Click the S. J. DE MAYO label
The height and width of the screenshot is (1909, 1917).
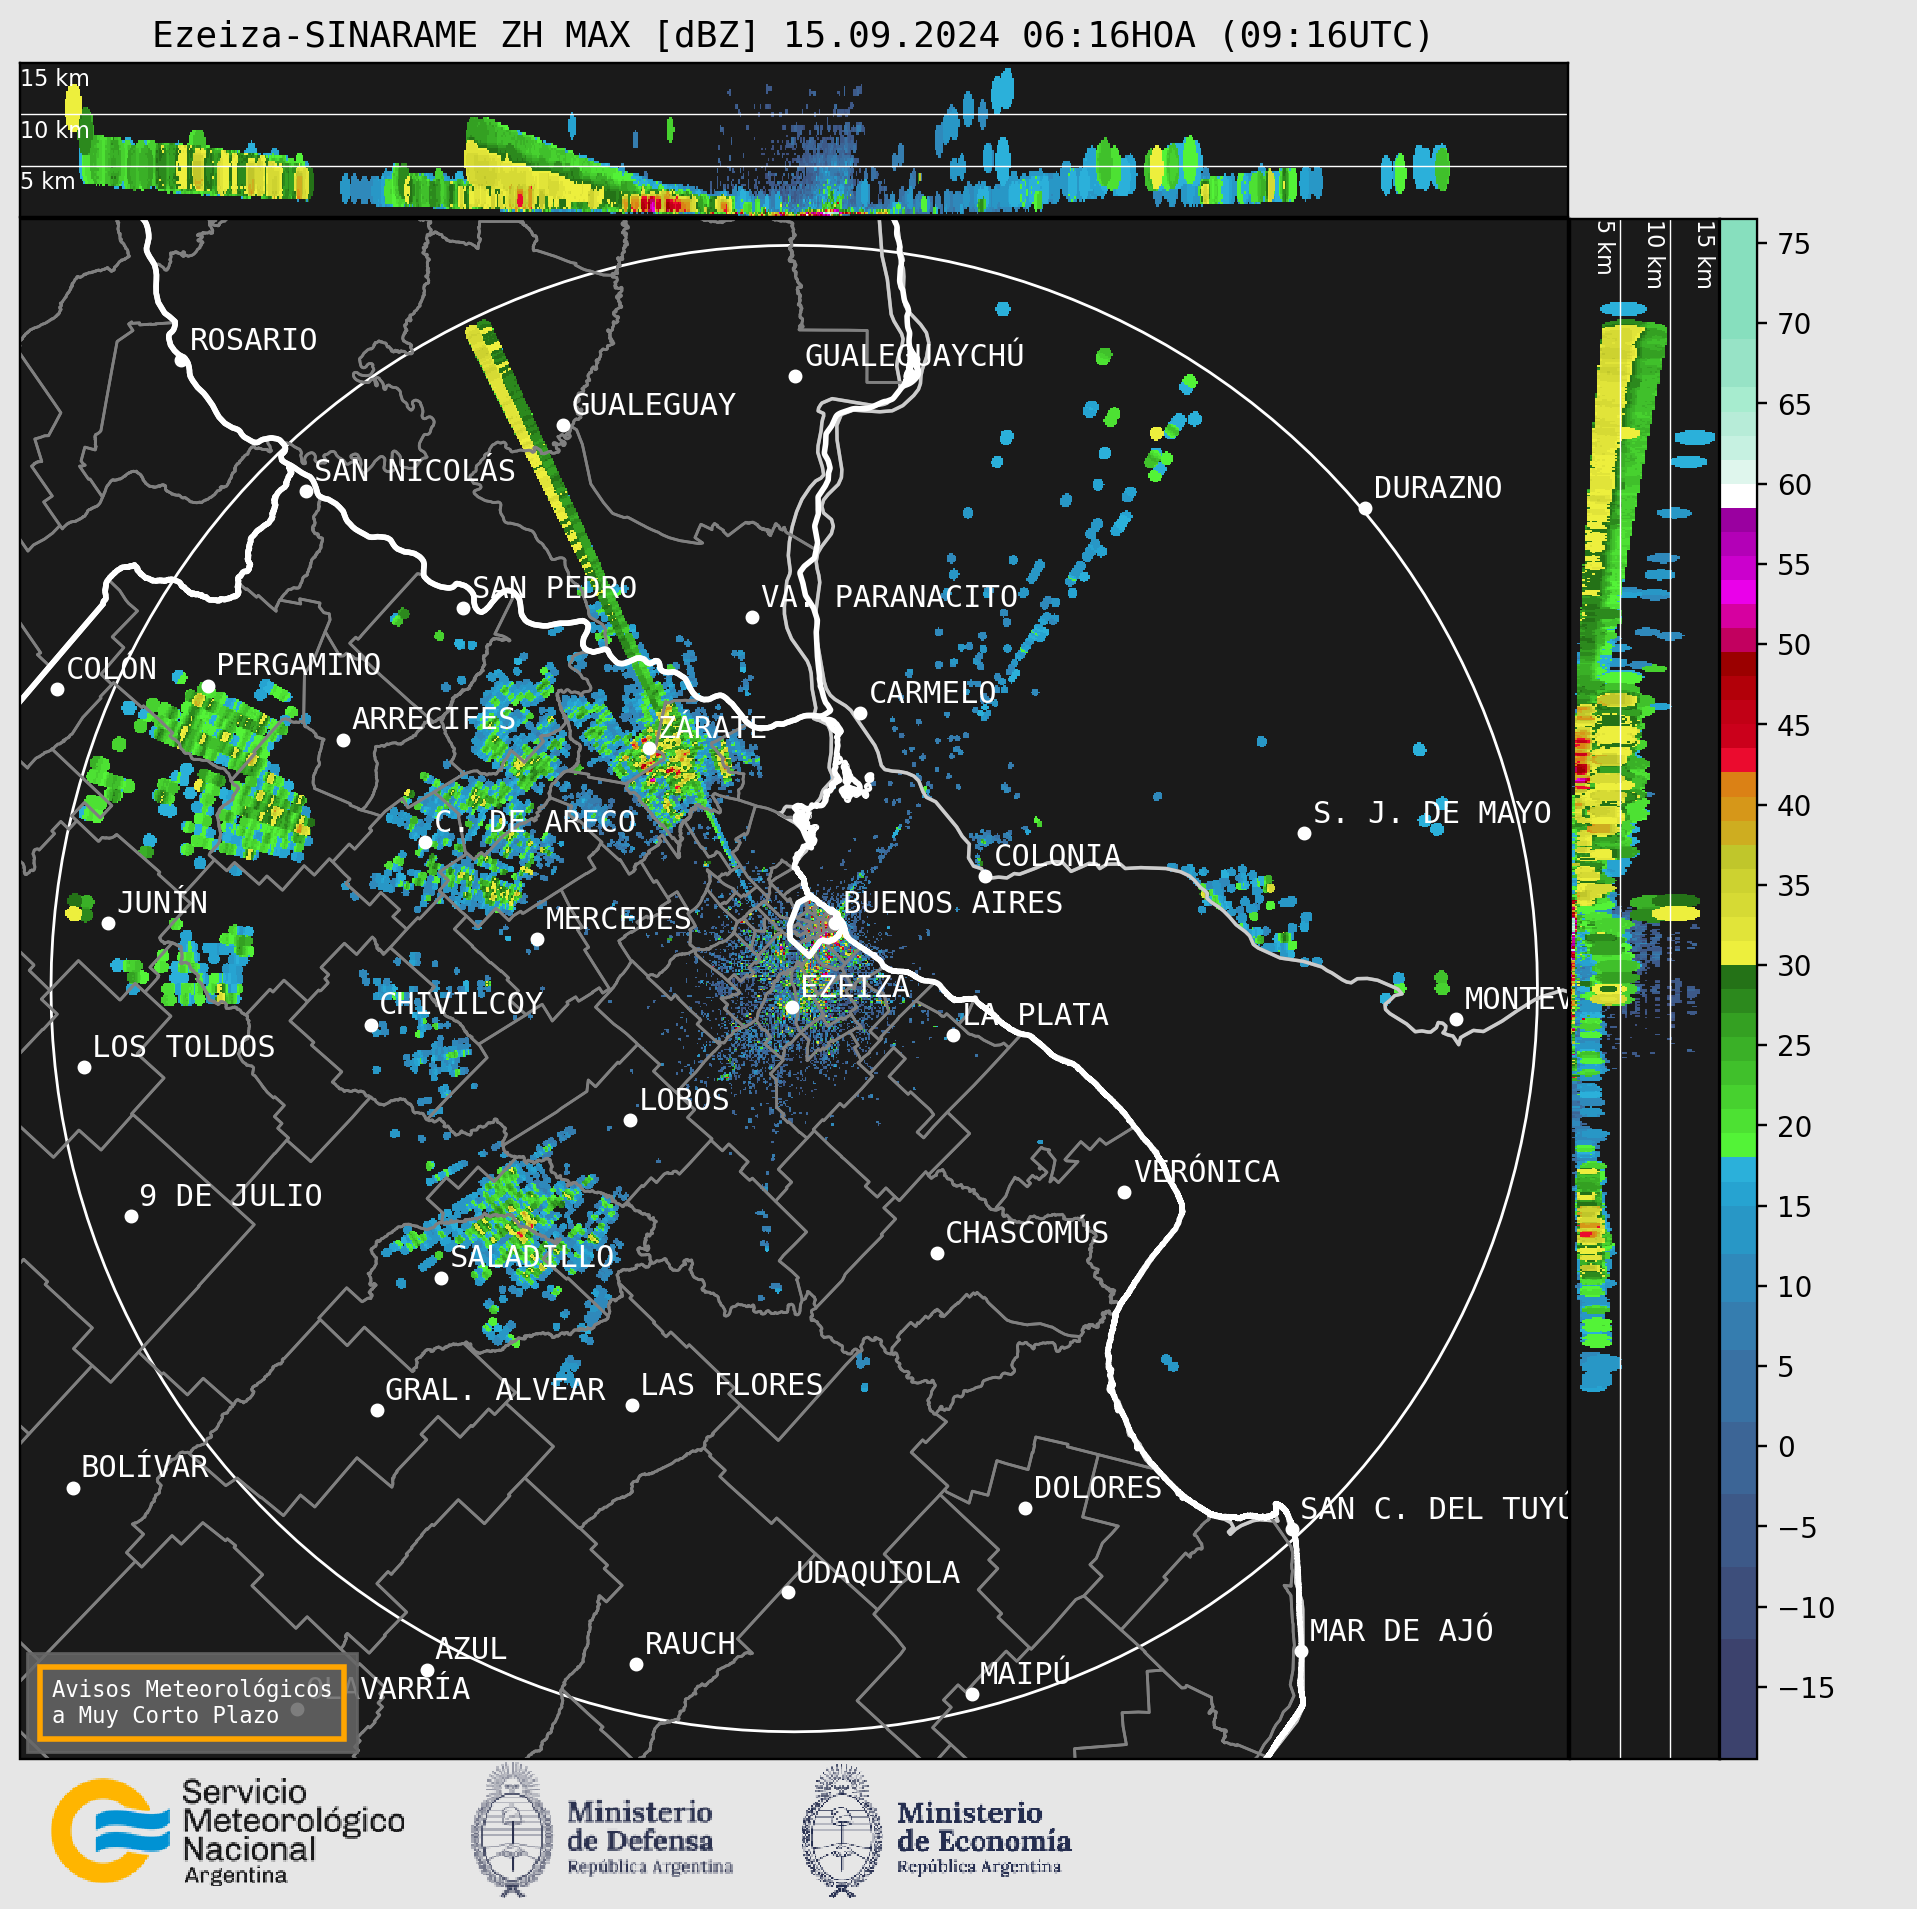[1432, 813]
